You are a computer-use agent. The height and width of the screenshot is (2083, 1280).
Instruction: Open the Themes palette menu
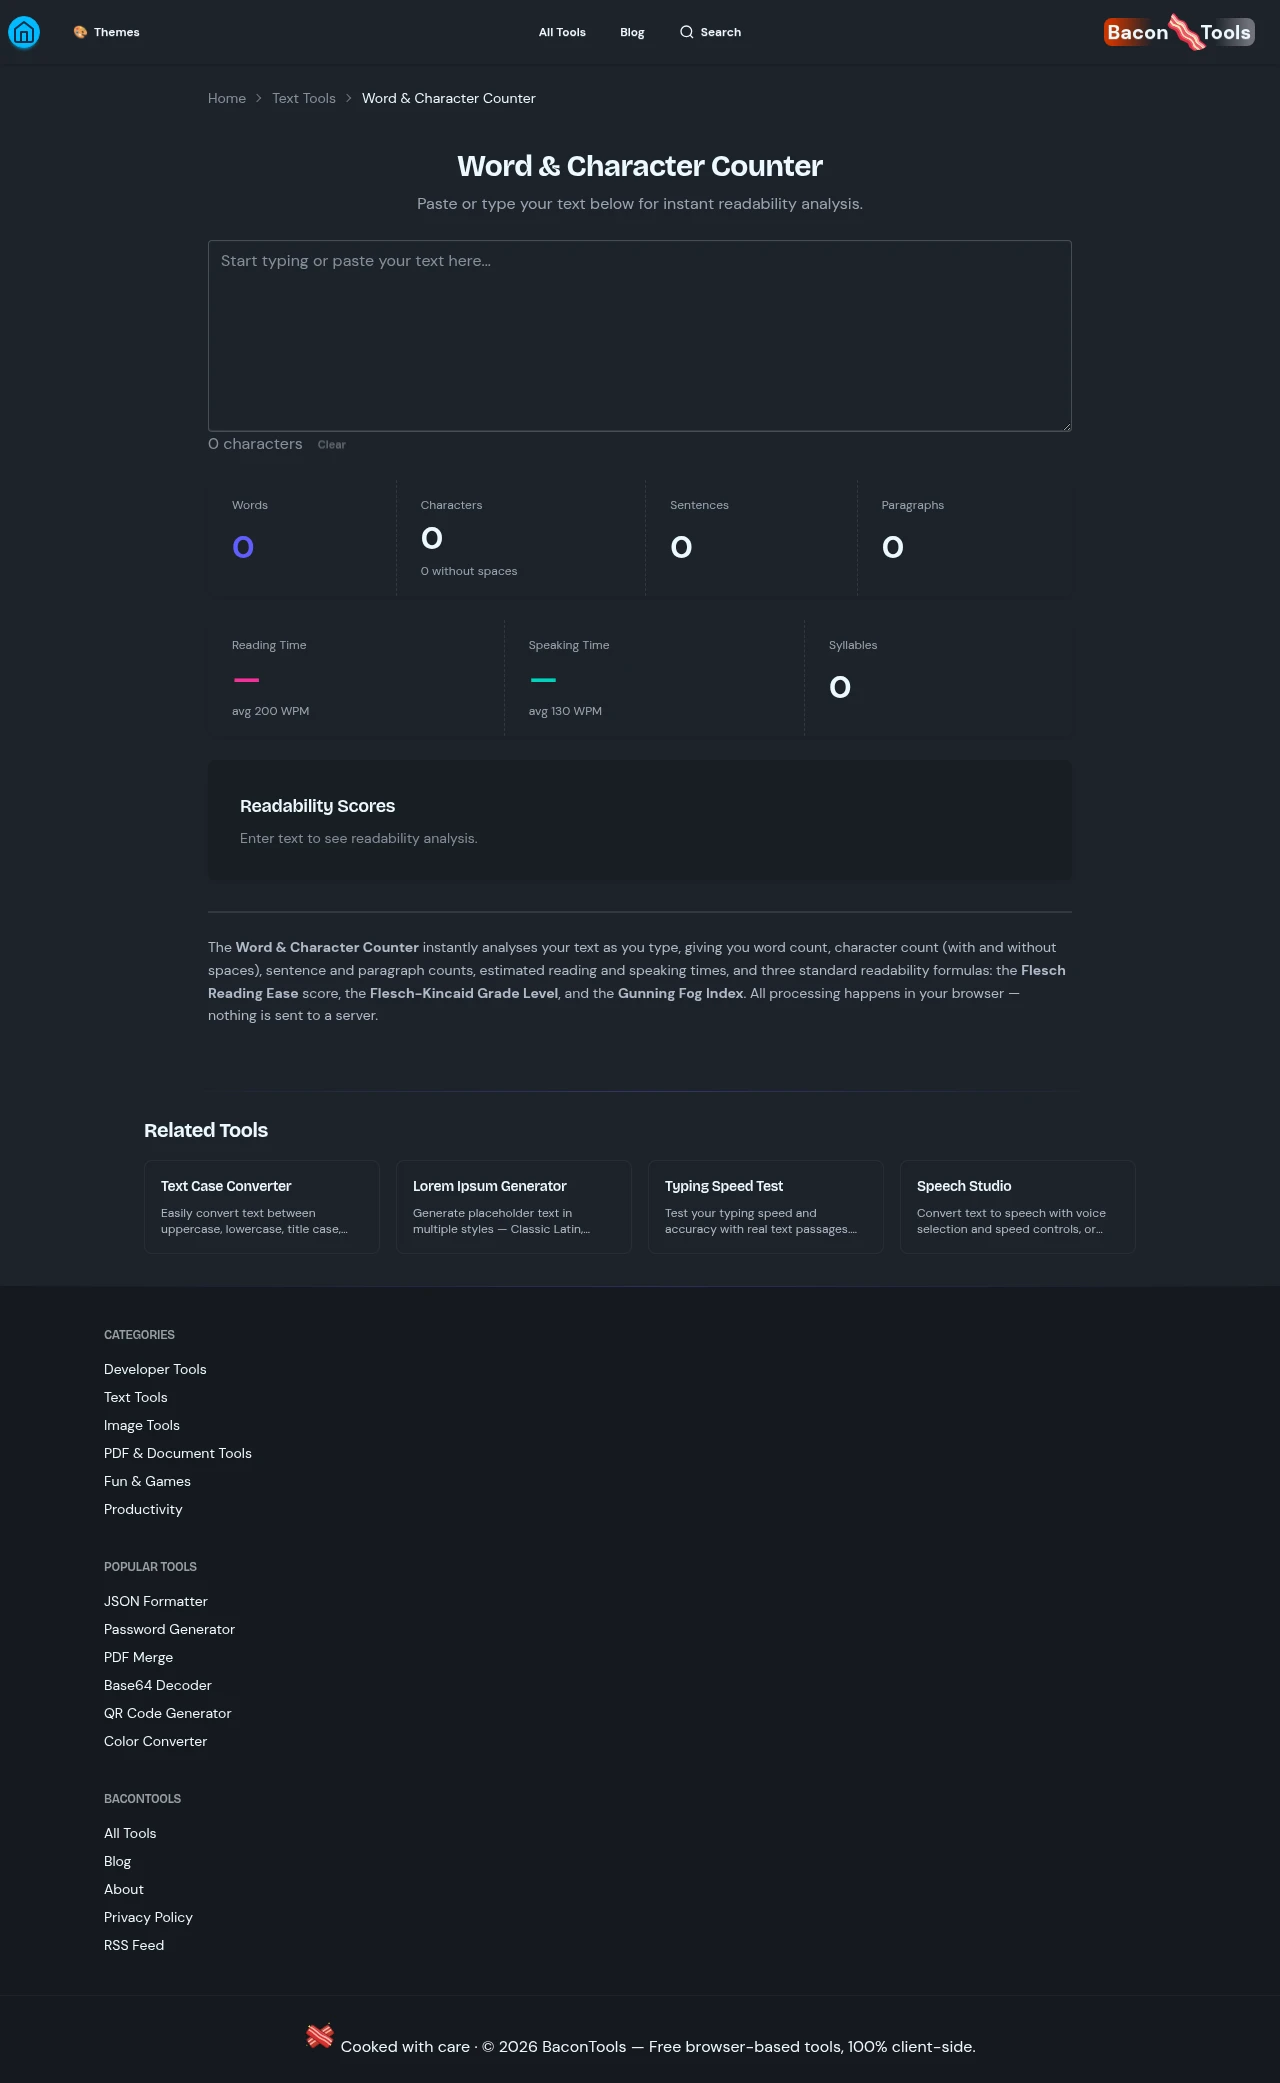(x=106, y=33)
